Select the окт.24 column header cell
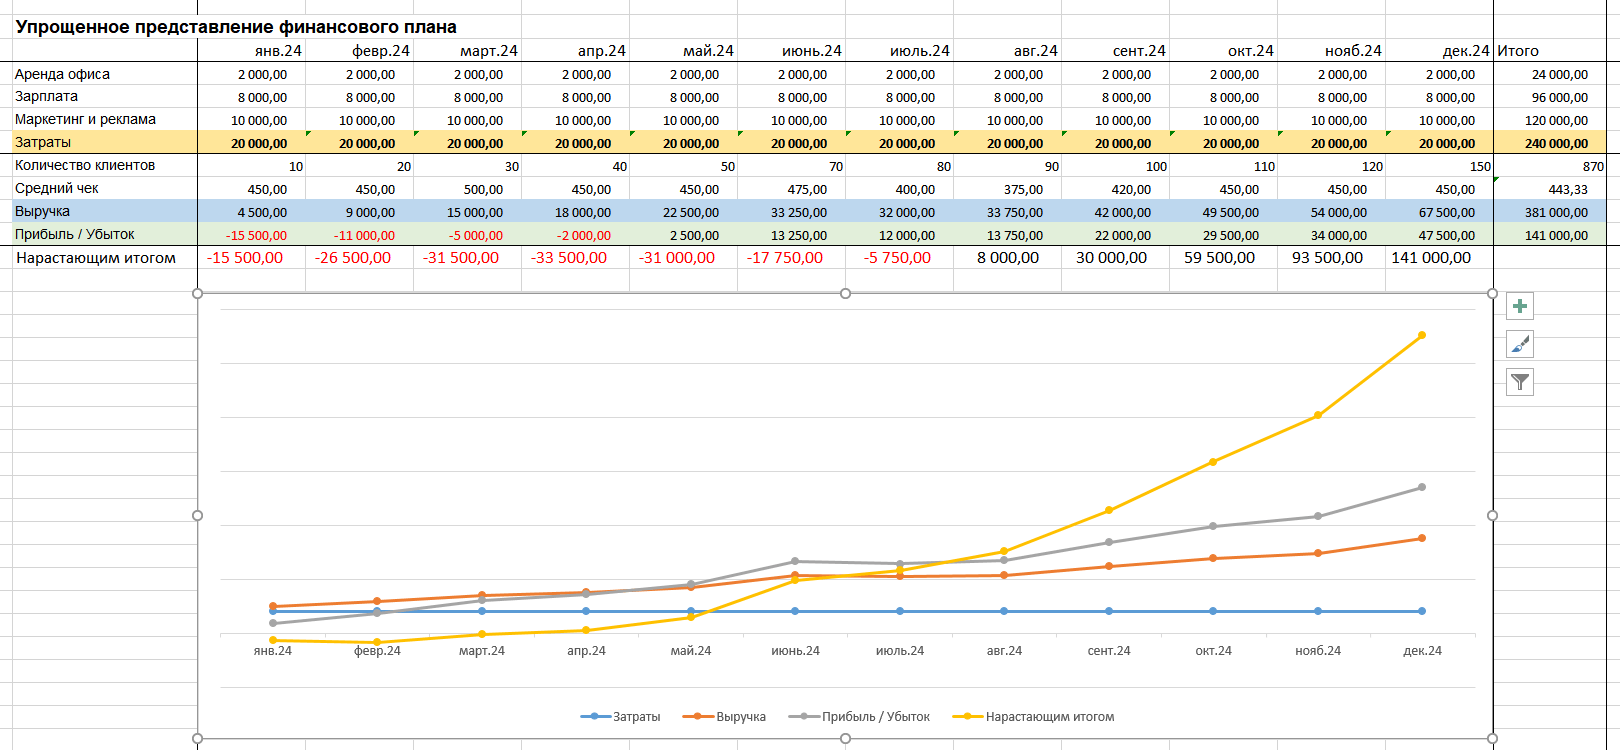The image size is (1620, 750). (x=1224, y=50)
